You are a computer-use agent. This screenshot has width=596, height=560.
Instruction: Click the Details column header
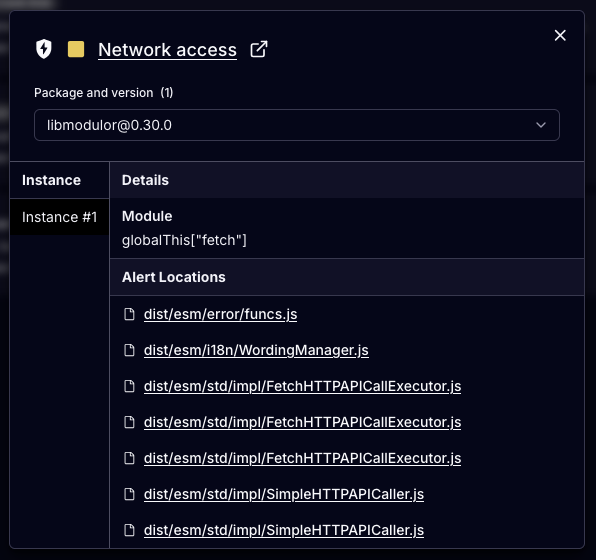[x=145, y=180]
